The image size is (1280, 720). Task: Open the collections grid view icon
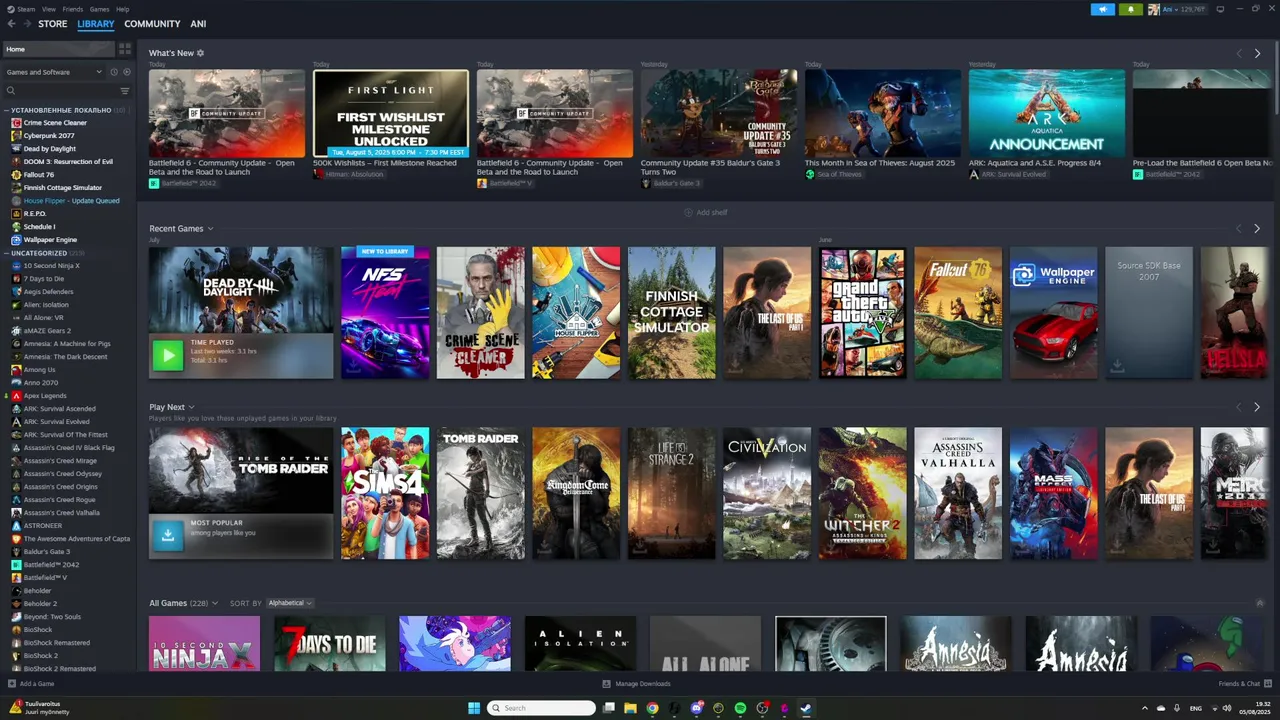[125, 49]
